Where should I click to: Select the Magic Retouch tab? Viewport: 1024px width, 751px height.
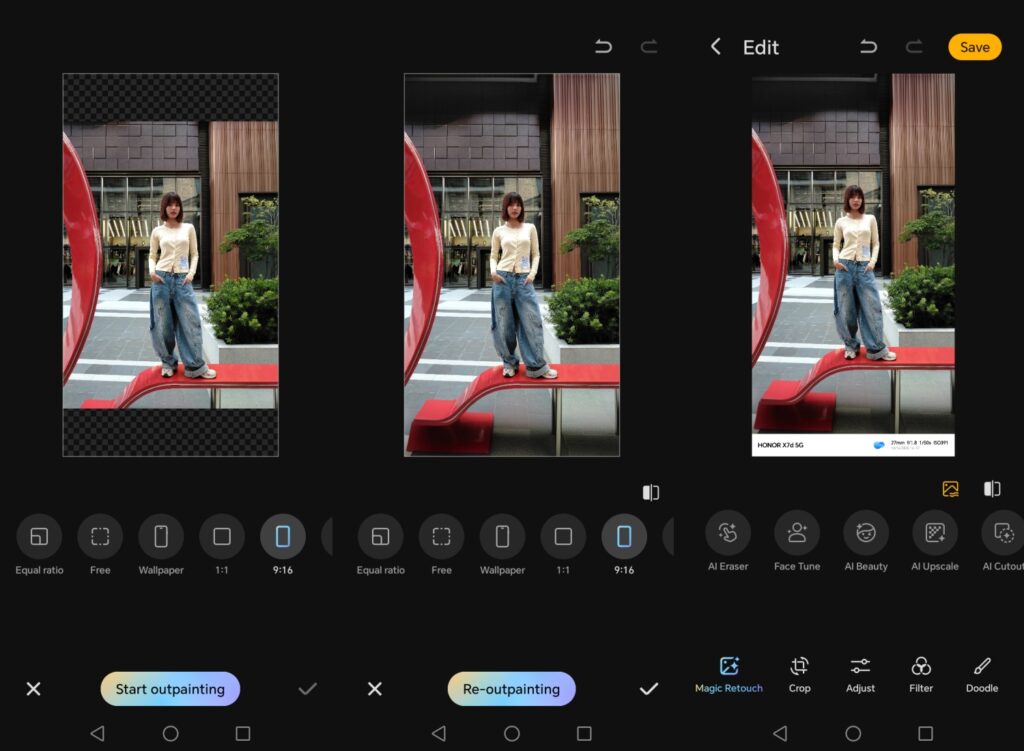(x=729, y=667)
